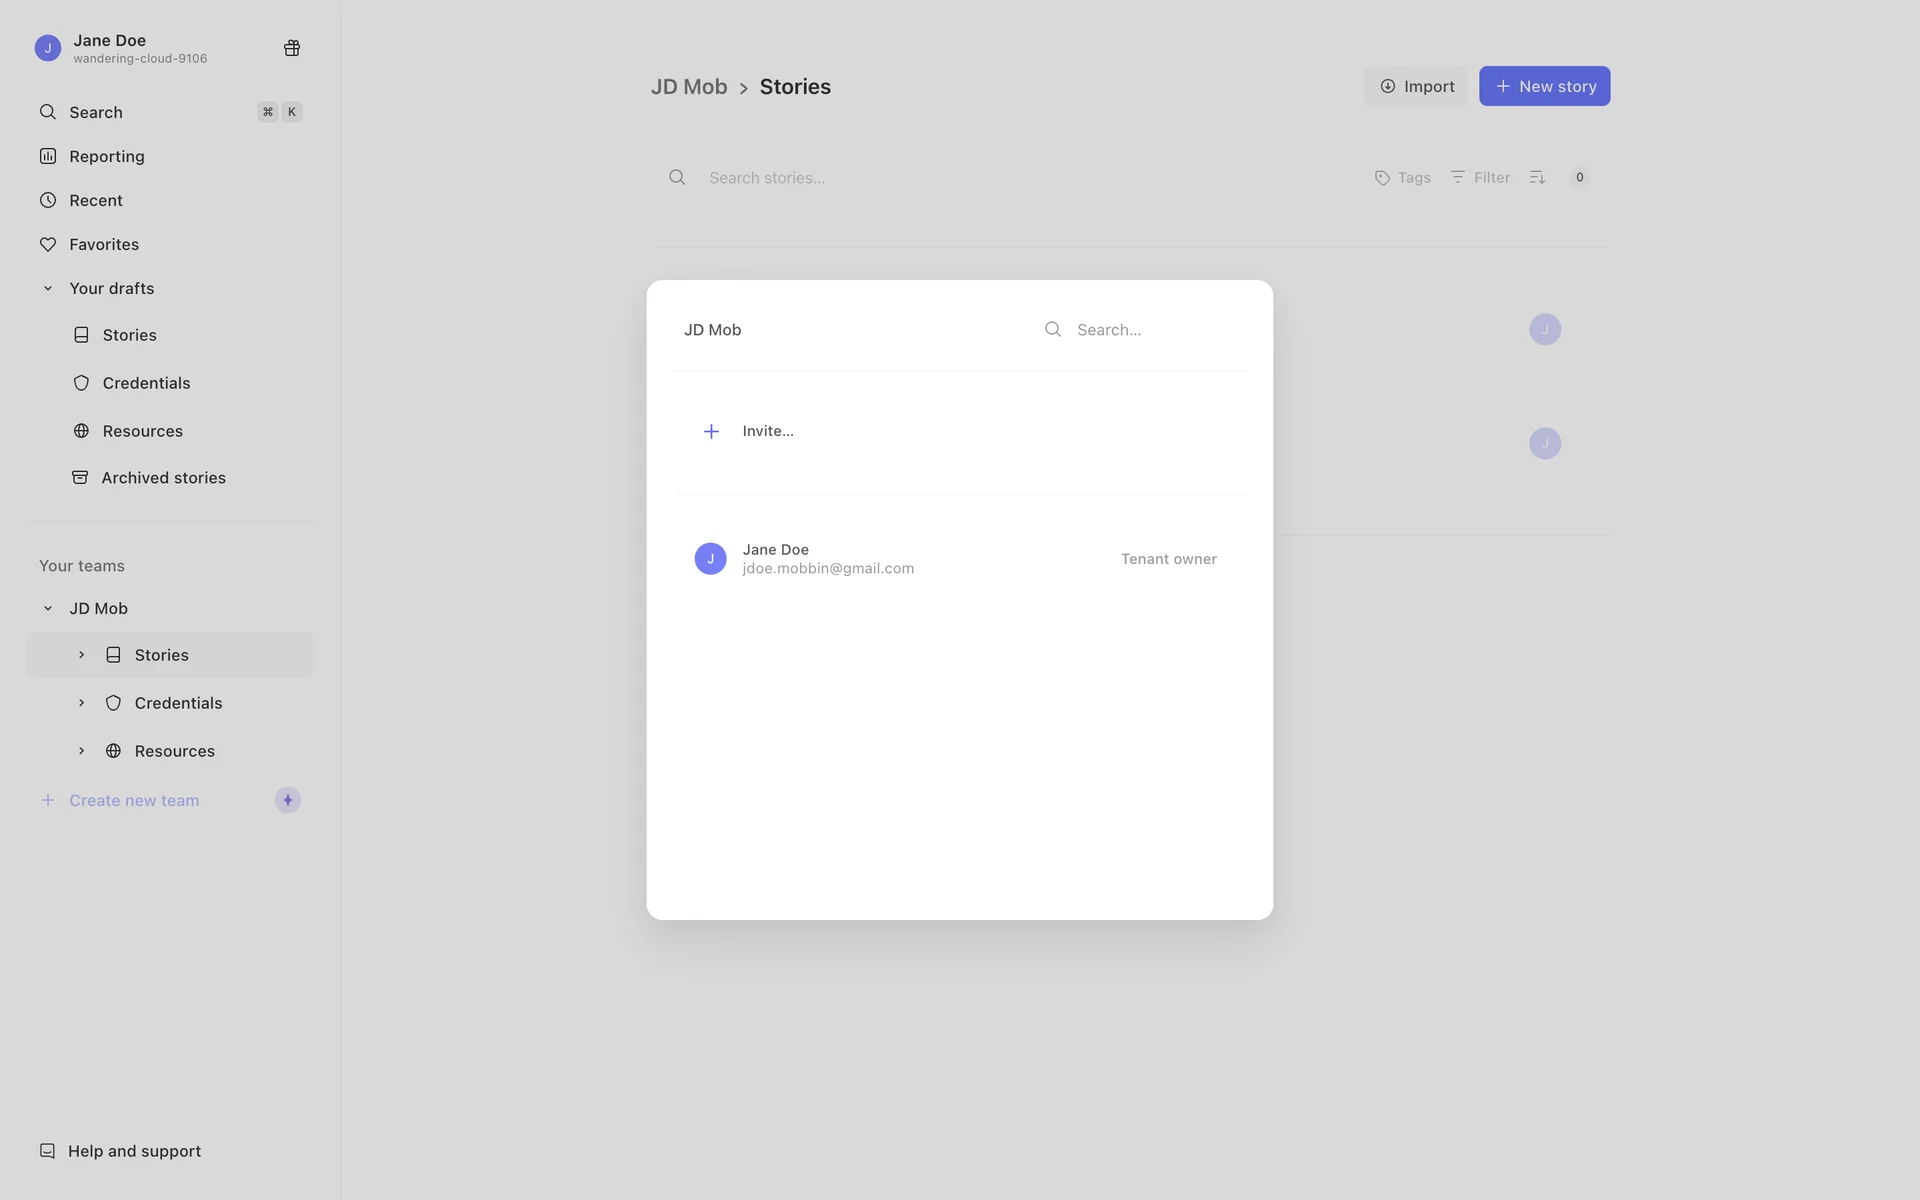Expand the team Credentials item chevron
1920x1200 pixels.
(82, 703)
